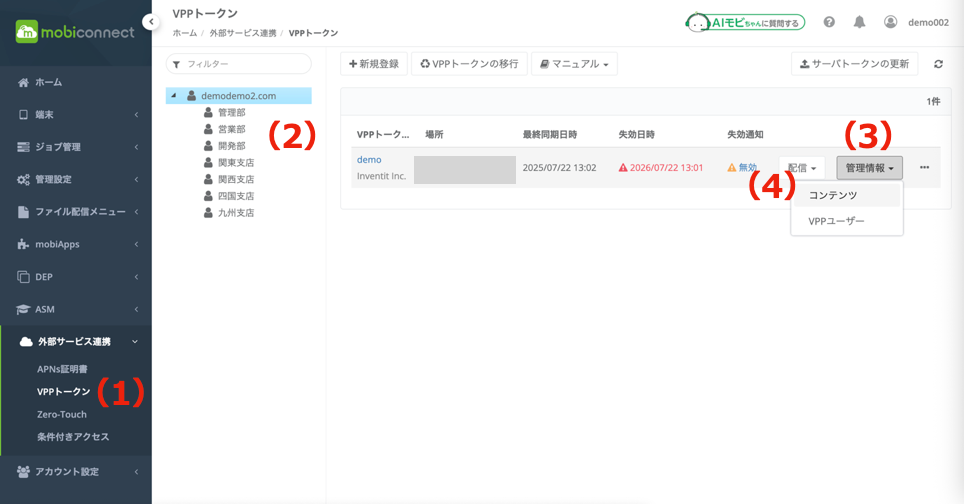Sort by the 最終同期日時 column header
Viewport: 964px width, 504px height.
coord(550,135)
